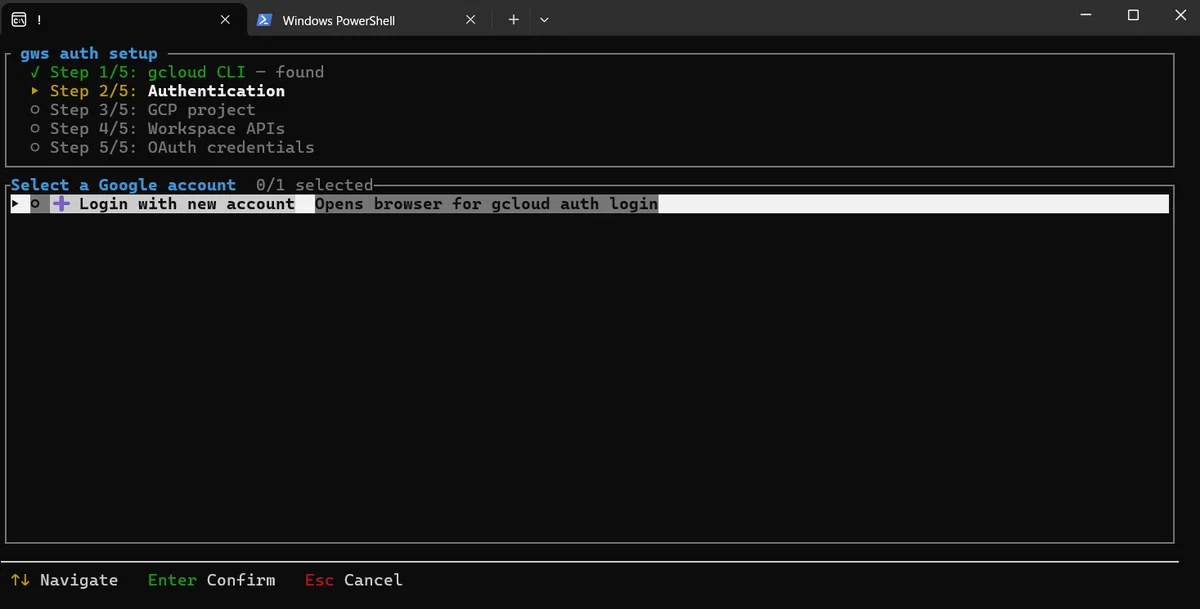The image size is (1200, 609).
Task: Click the Esc Cancel hint
Action: (354, 580)
